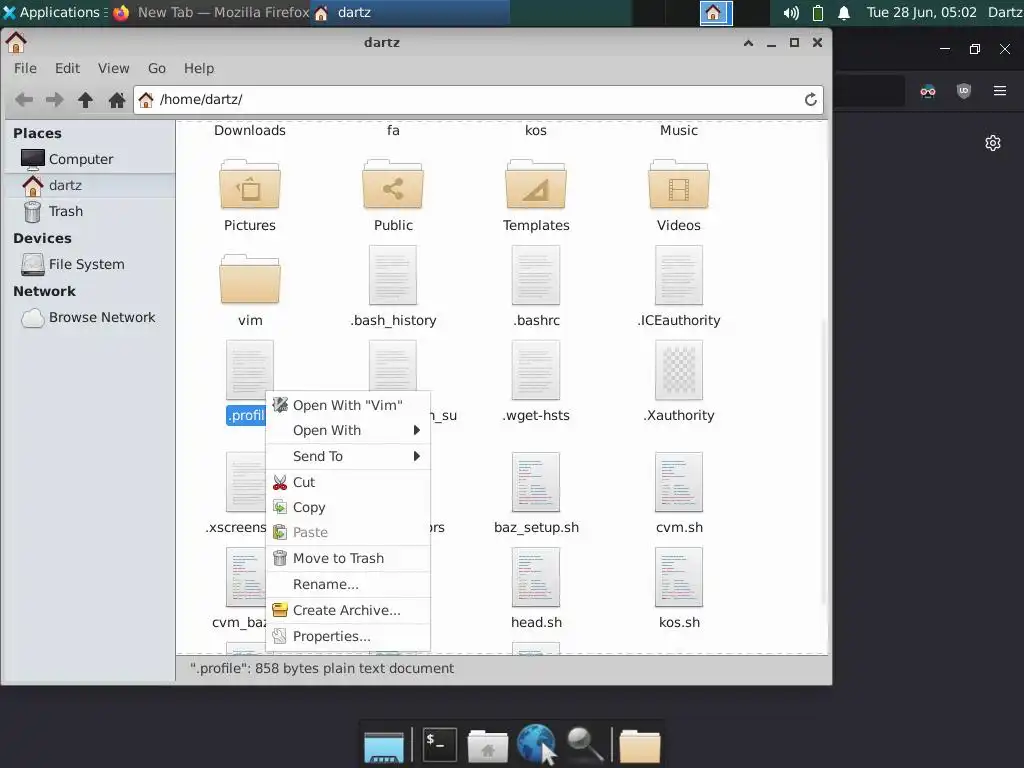The height and width of the screenshot is (768, 1024).
Task: Open Computer in Places sidebar
Action: 90,159
